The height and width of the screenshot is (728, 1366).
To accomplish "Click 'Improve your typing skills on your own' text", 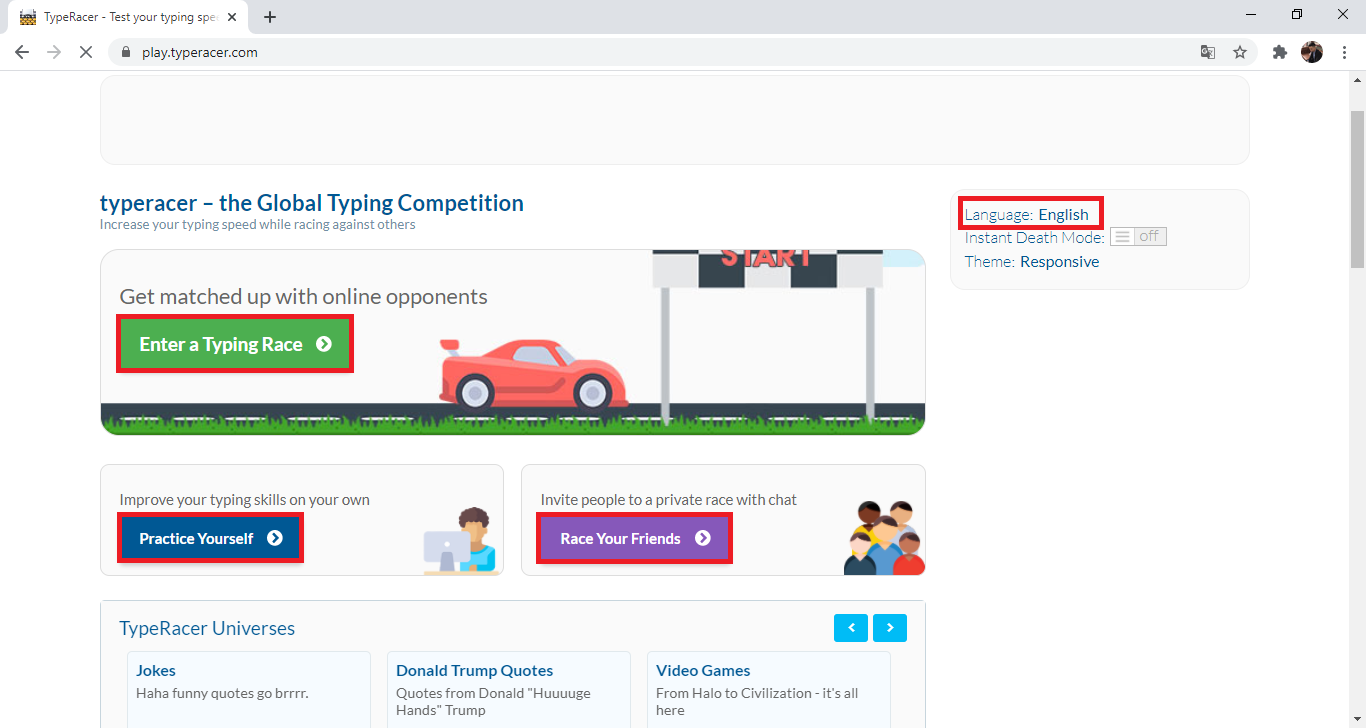I will click(245, 499).
